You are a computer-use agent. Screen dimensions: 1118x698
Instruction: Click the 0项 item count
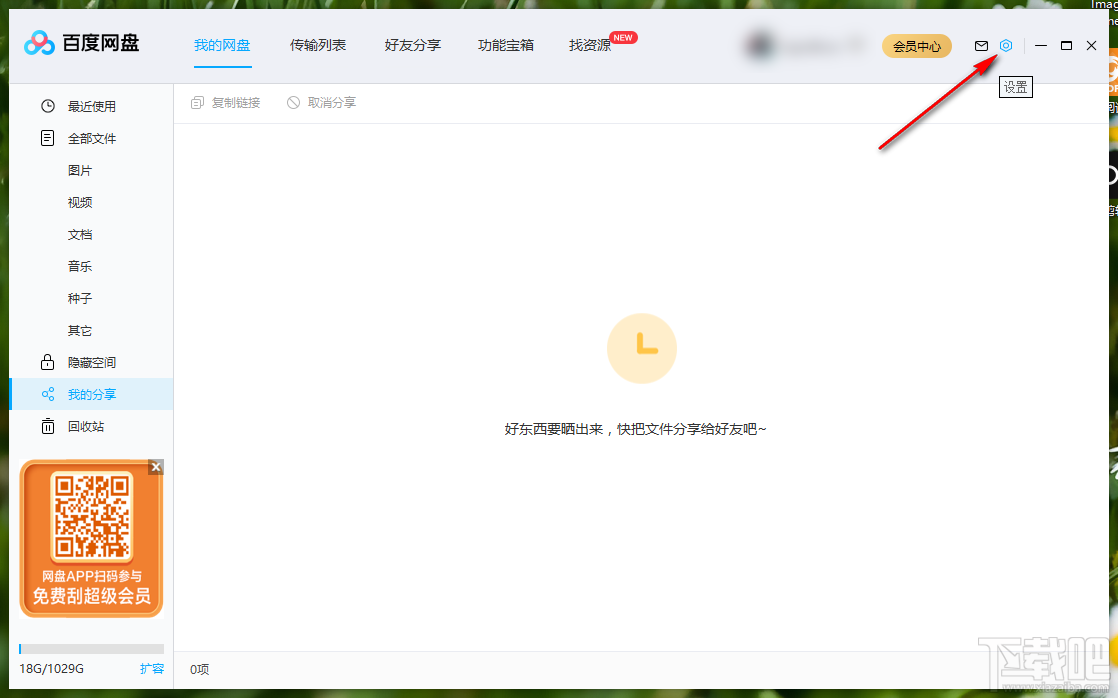coord(200,669)
